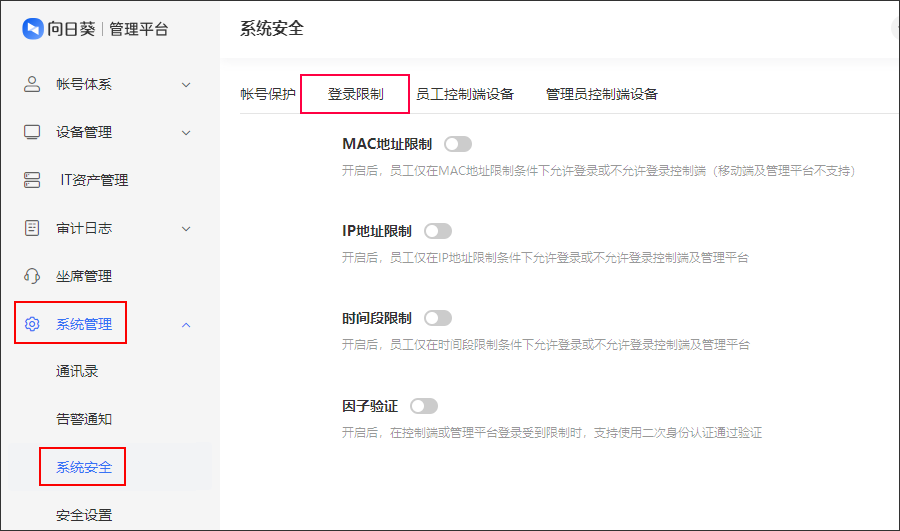Click the 向日葵 logo icon
This screenshot has height=531, width=900.
pyautogui.click(x=33, y=29)
